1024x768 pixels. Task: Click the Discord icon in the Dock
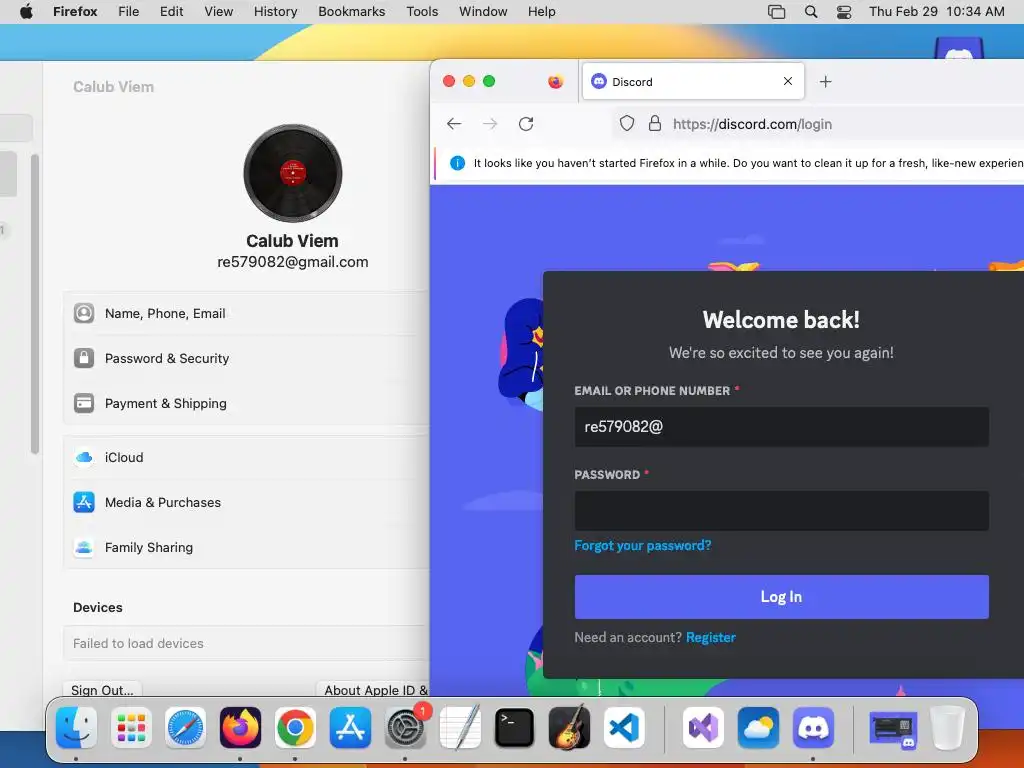tap(813, 728)
